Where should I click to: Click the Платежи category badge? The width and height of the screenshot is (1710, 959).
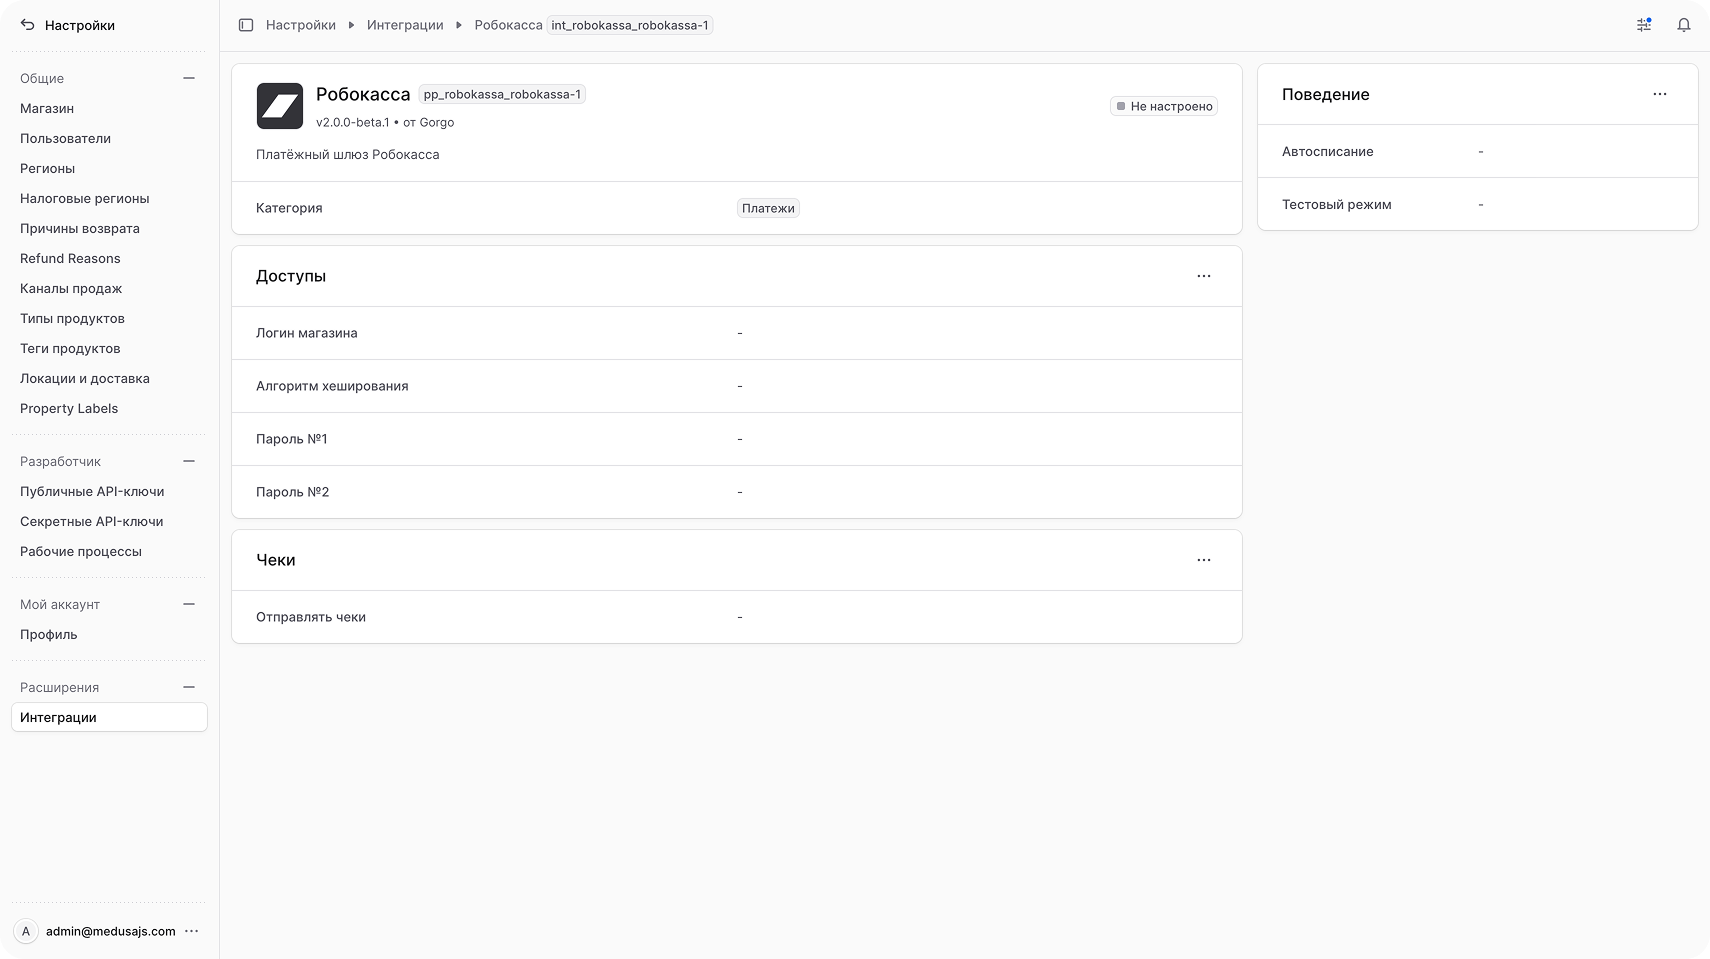(768, 208)
